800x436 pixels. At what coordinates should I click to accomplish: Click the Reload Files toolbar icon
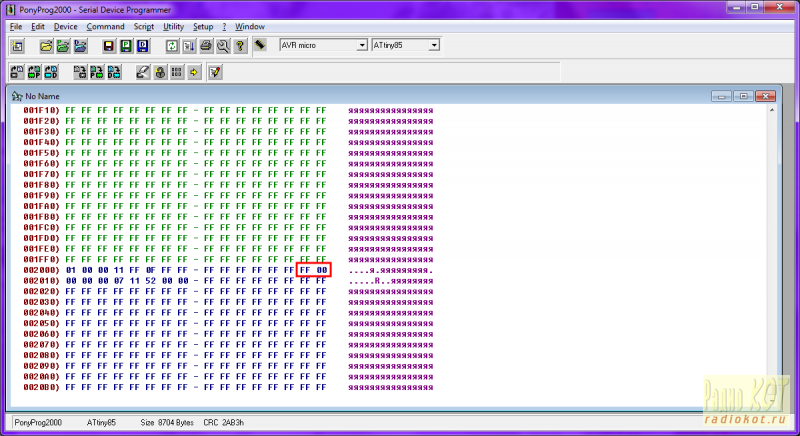[172, 46]
